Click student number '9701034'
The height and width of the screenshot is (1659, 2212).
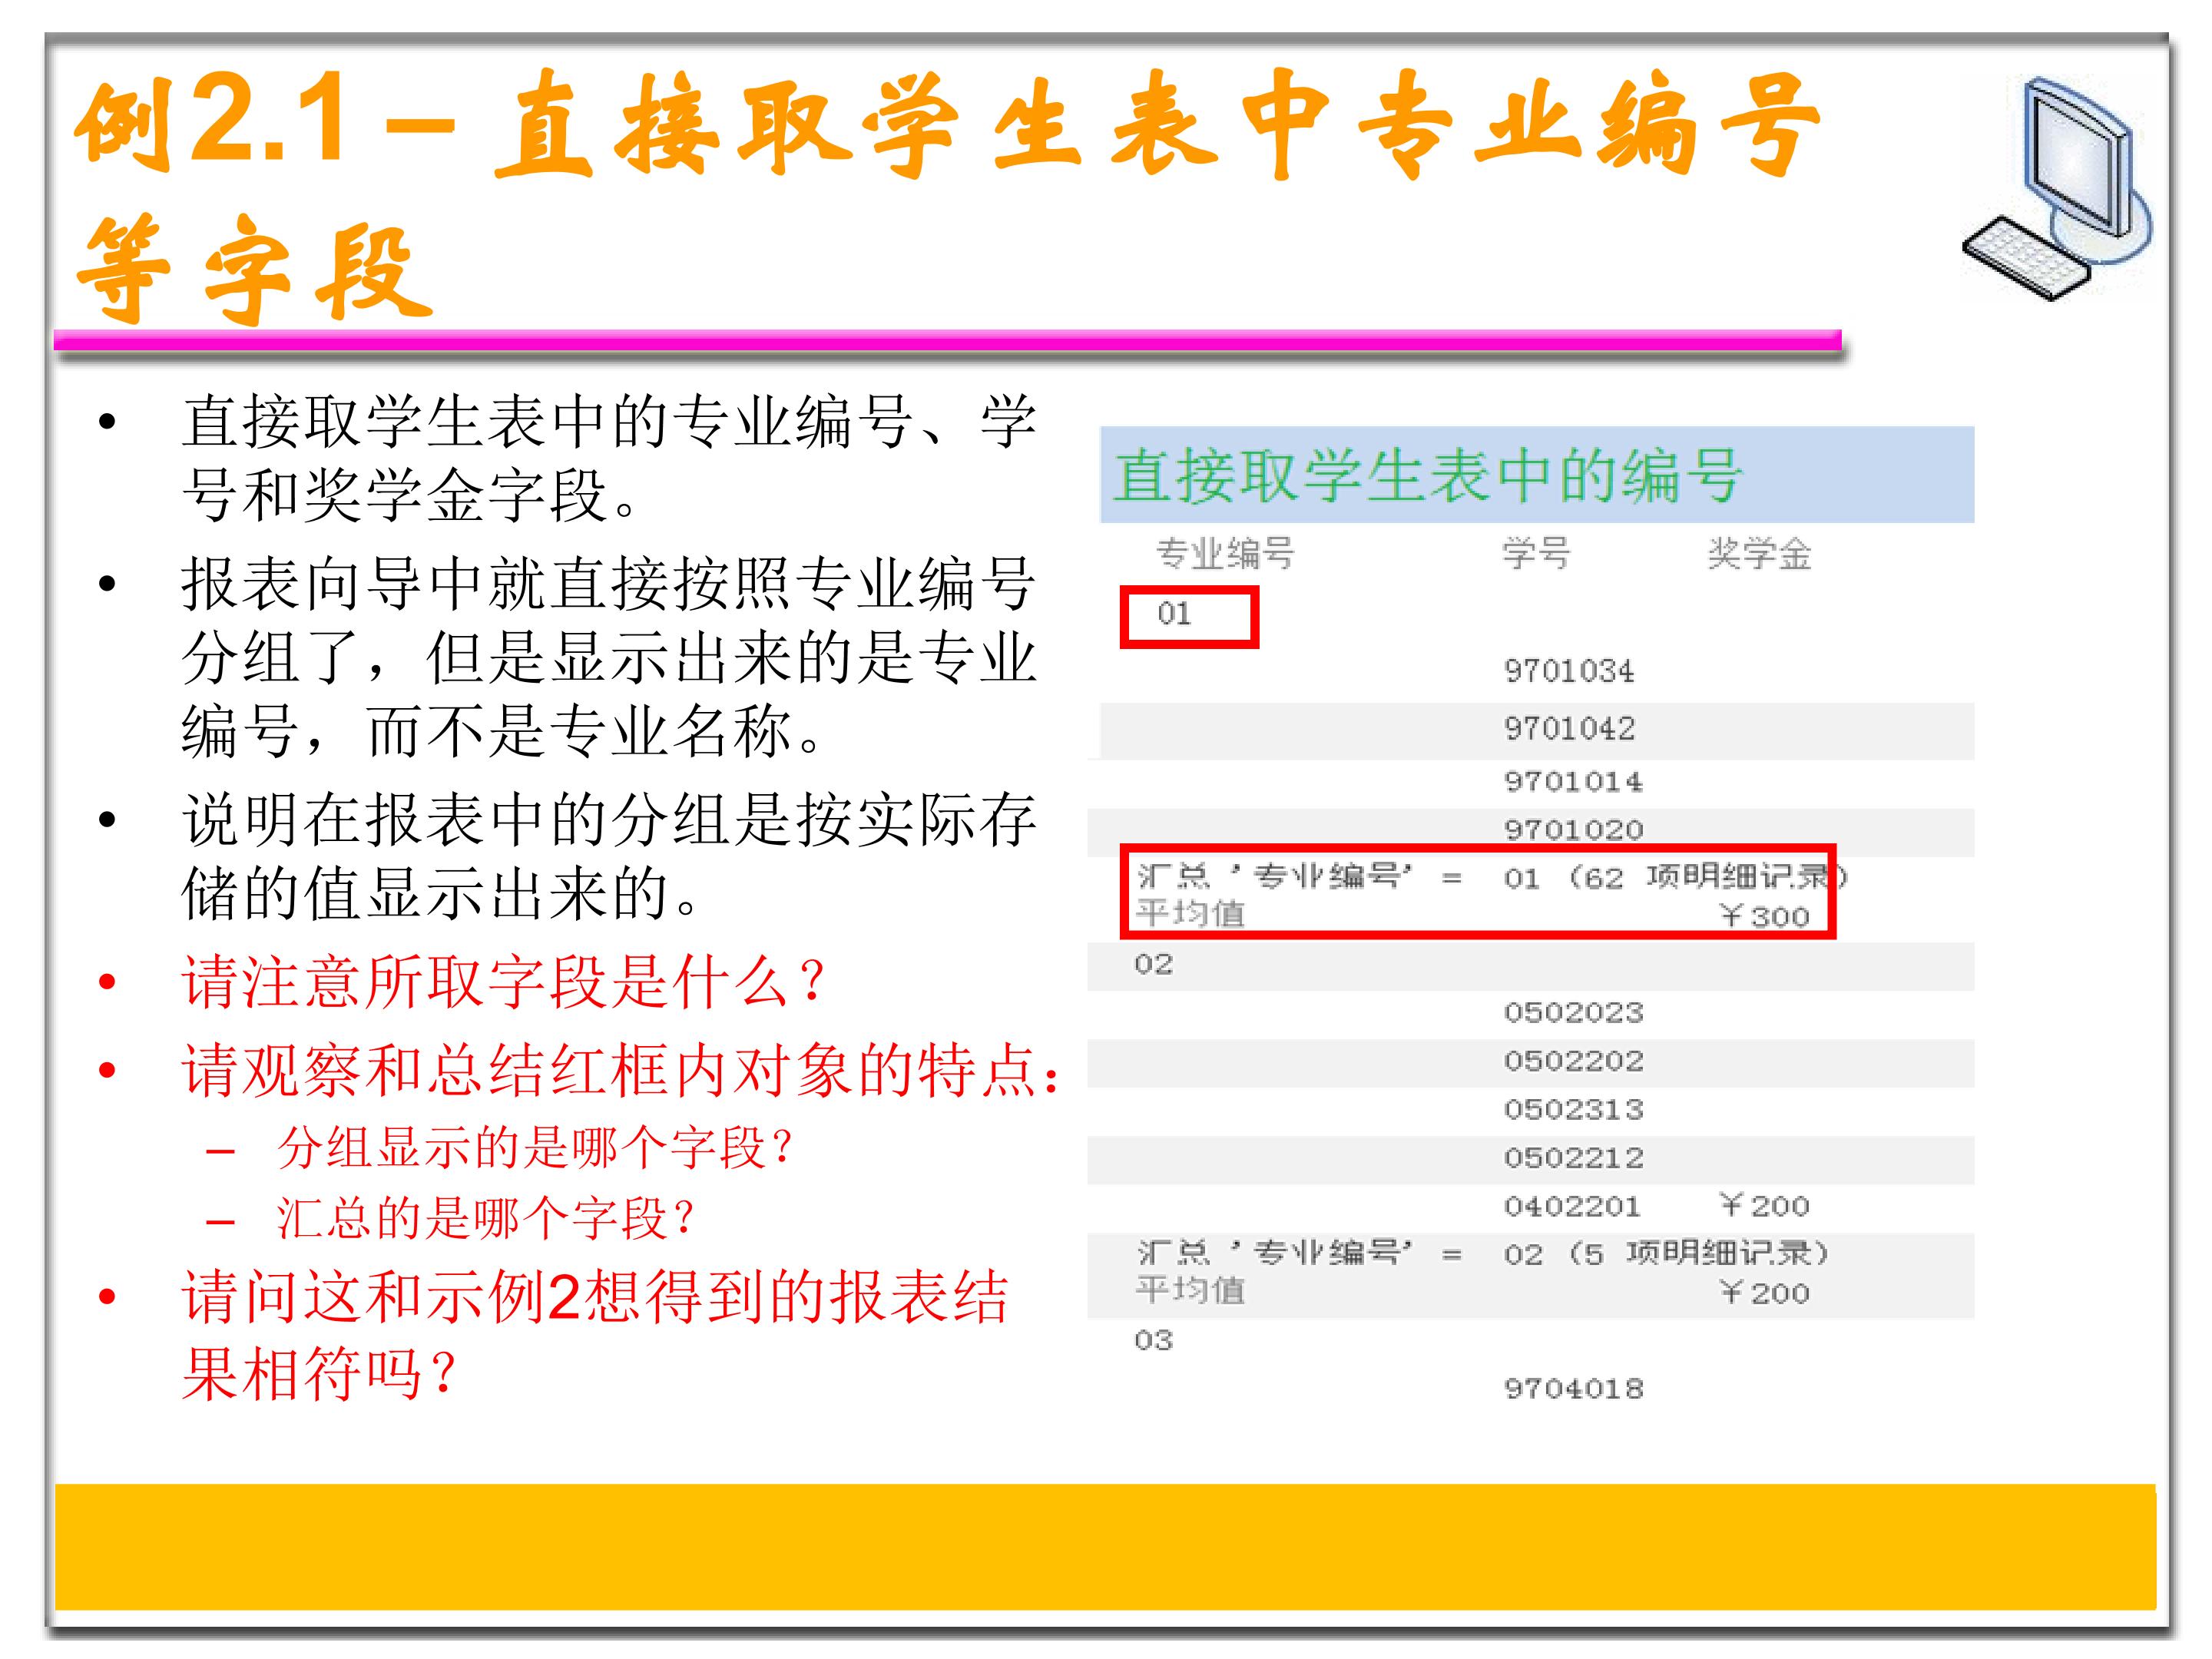click(x=1569, y=671)
